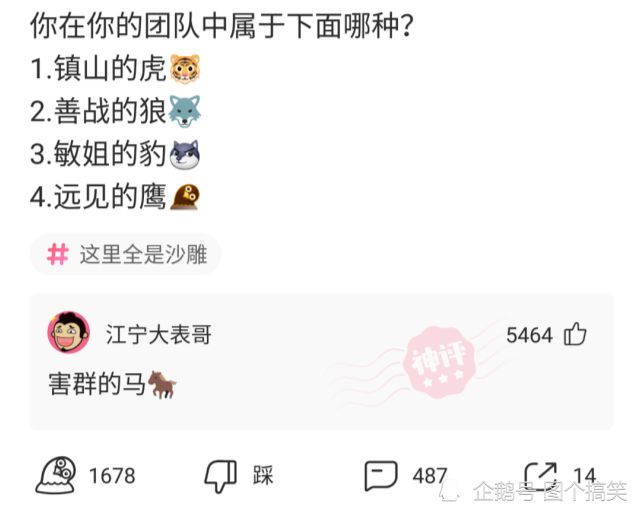The width and height of the screenshot is (641, 513).
Task: Open the 这里全是沙雕 hashtag topic
Action: point(126,254)
